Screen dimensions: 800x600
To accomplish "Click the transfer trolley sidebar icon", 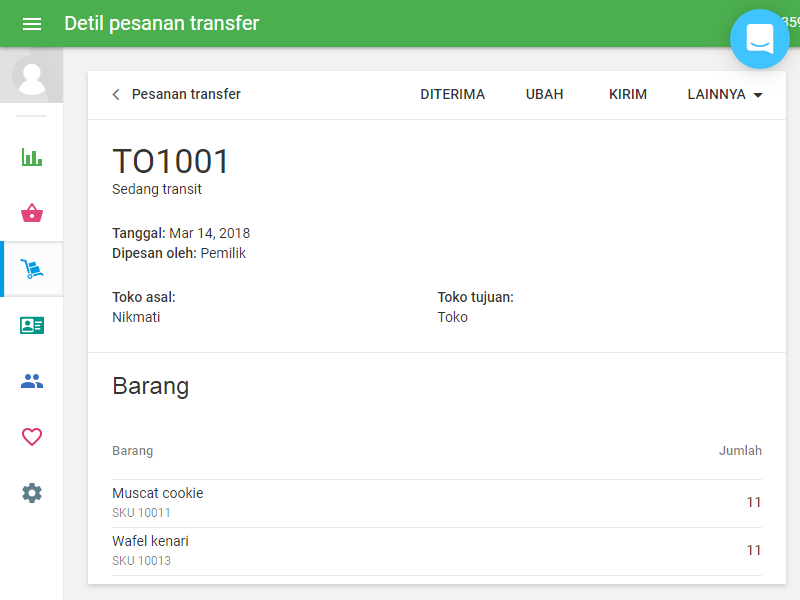I will point(31,269).
